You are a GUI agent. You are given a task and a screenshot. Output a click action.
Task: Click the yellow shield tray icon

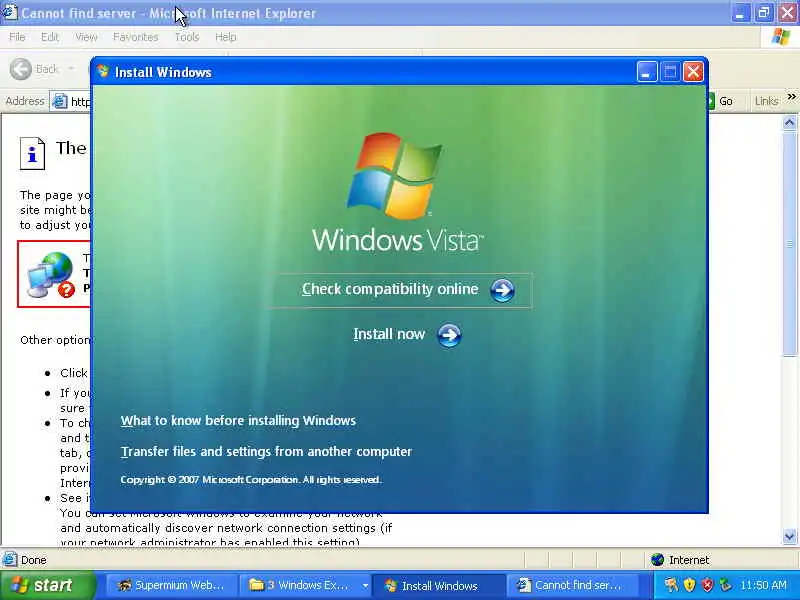tap(689, 585)
